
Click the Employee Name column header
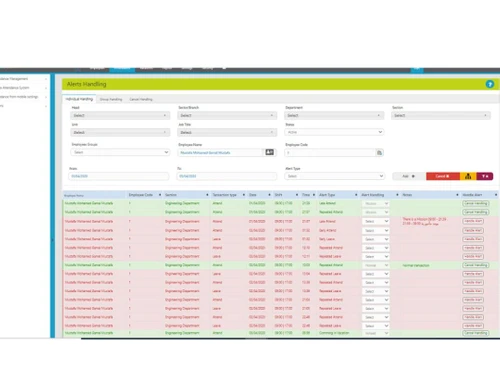coord(74,195)
